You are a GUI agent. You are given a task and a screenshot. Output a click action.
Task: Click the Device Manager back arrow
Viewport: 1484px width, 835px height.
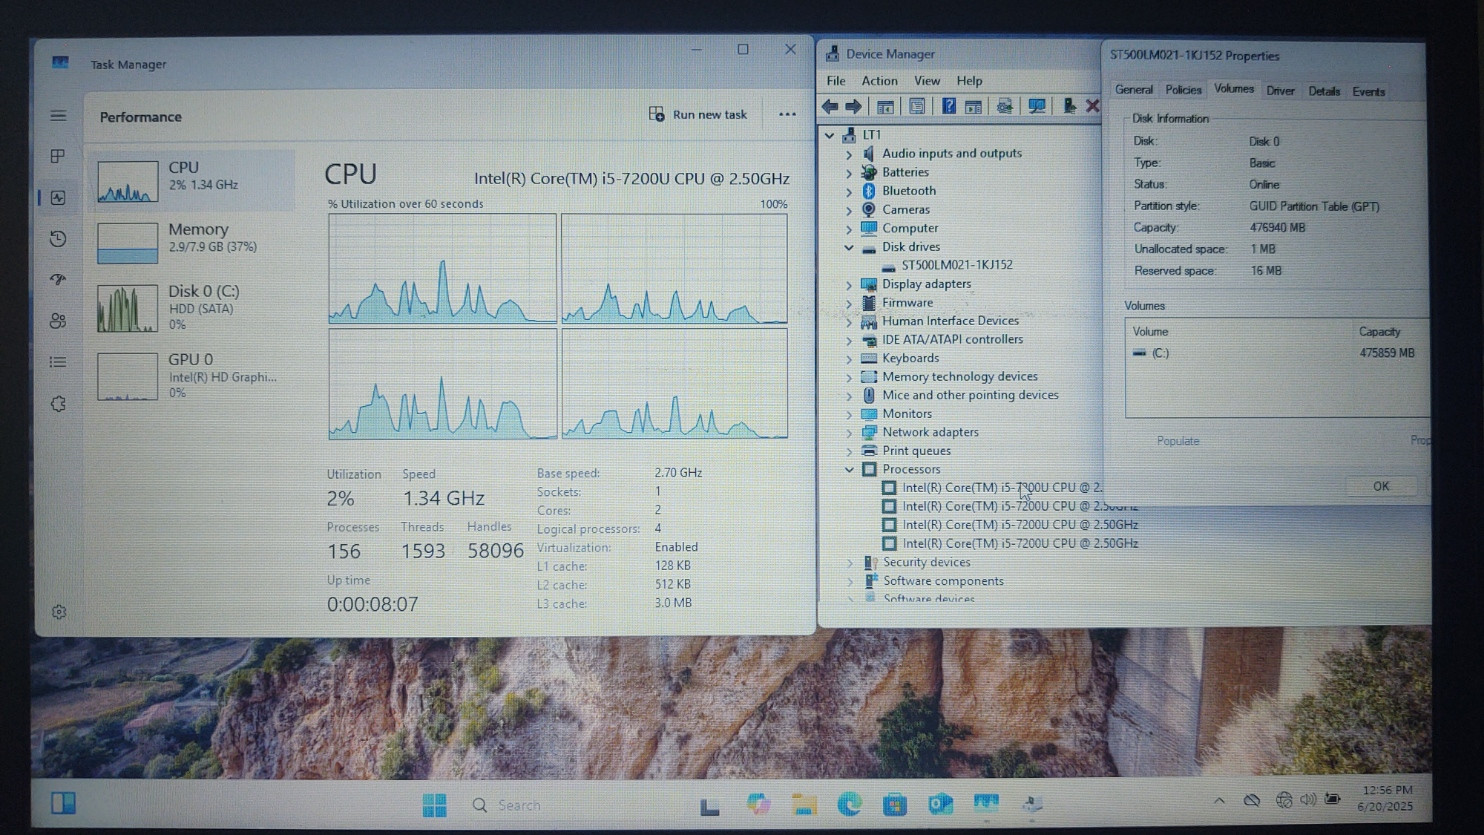tap(830, 106)
